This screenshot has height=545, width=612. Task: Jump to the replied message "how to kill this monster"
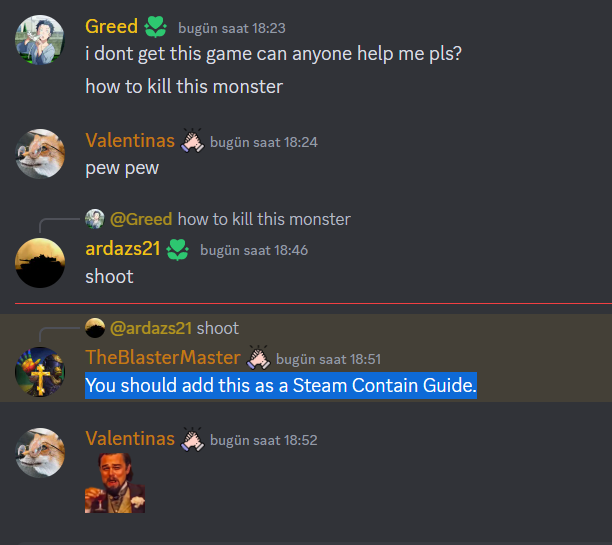tap(264, 219)
